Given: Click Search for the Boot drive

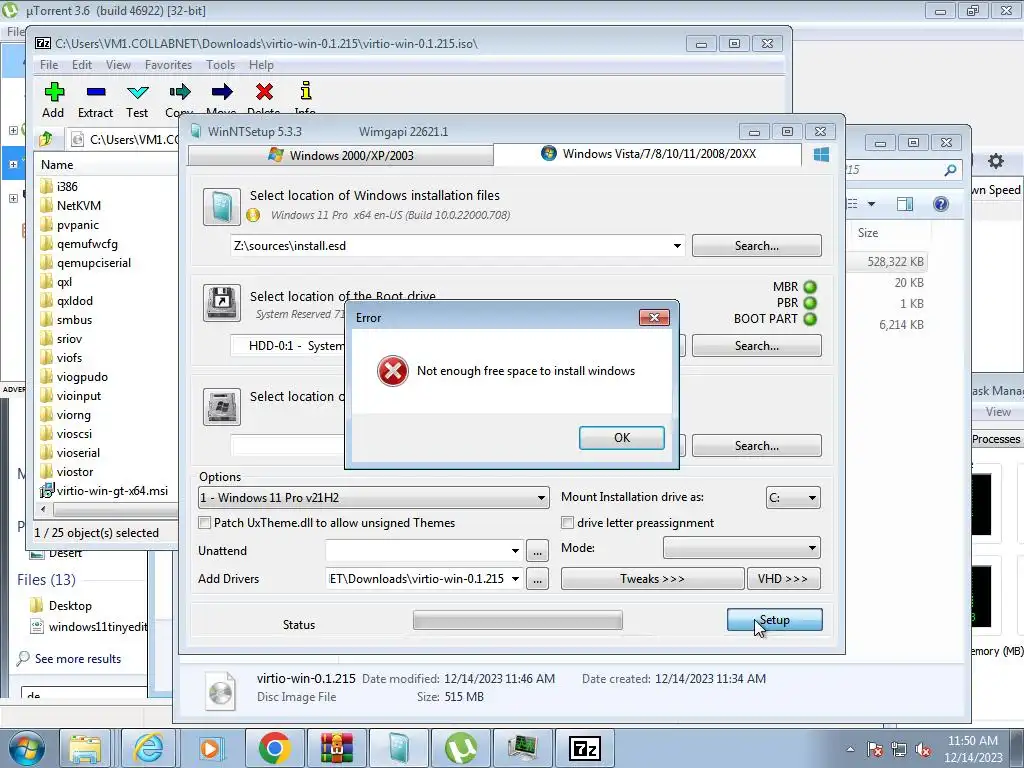Looking at the screenshot, I should tap(756, 346).
